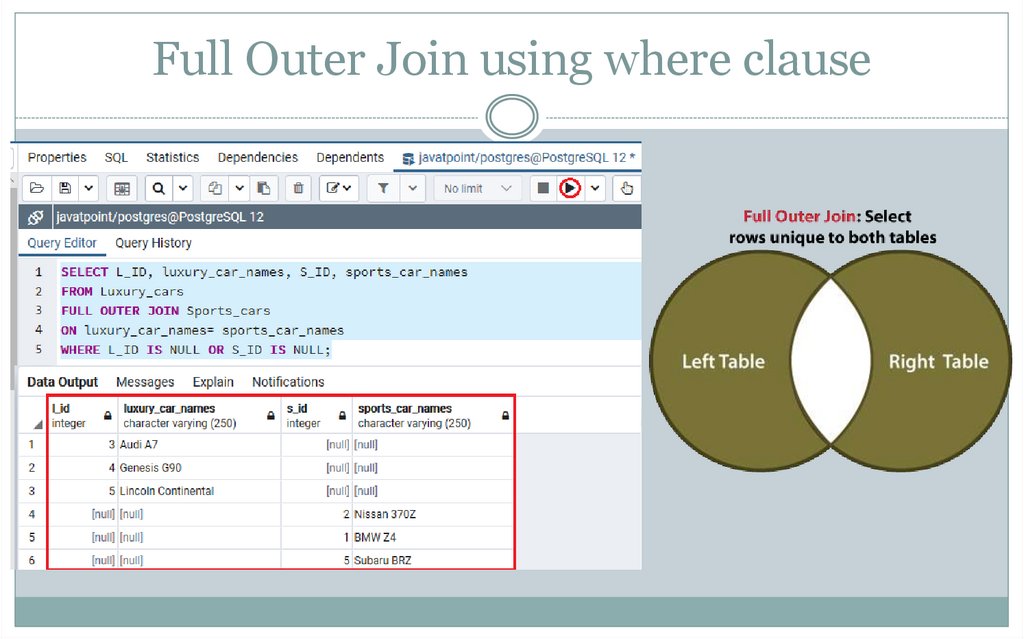1024x639 pixels.
Task: Click the lock icon on the l_id column
Action: click(x=107, y=414)
